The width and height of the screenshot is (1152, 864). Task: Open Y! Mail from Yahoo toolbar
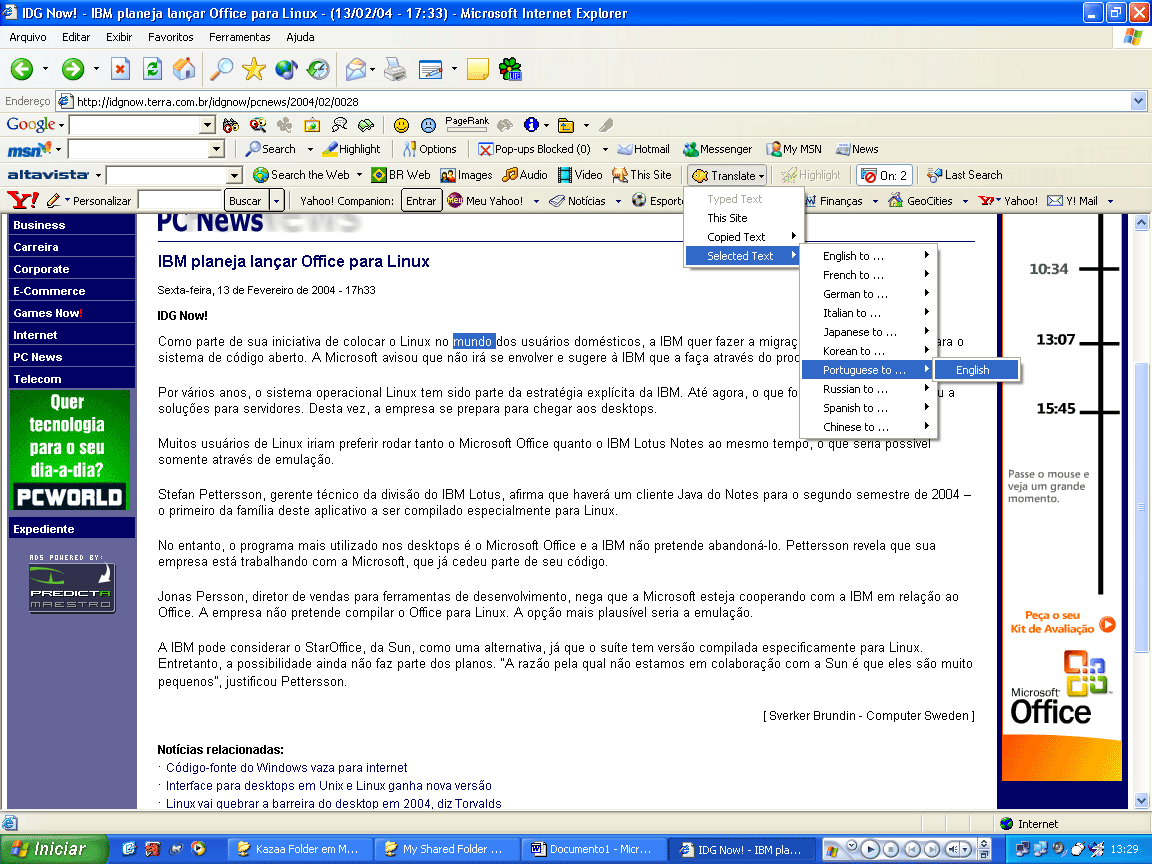point(1073,201)
